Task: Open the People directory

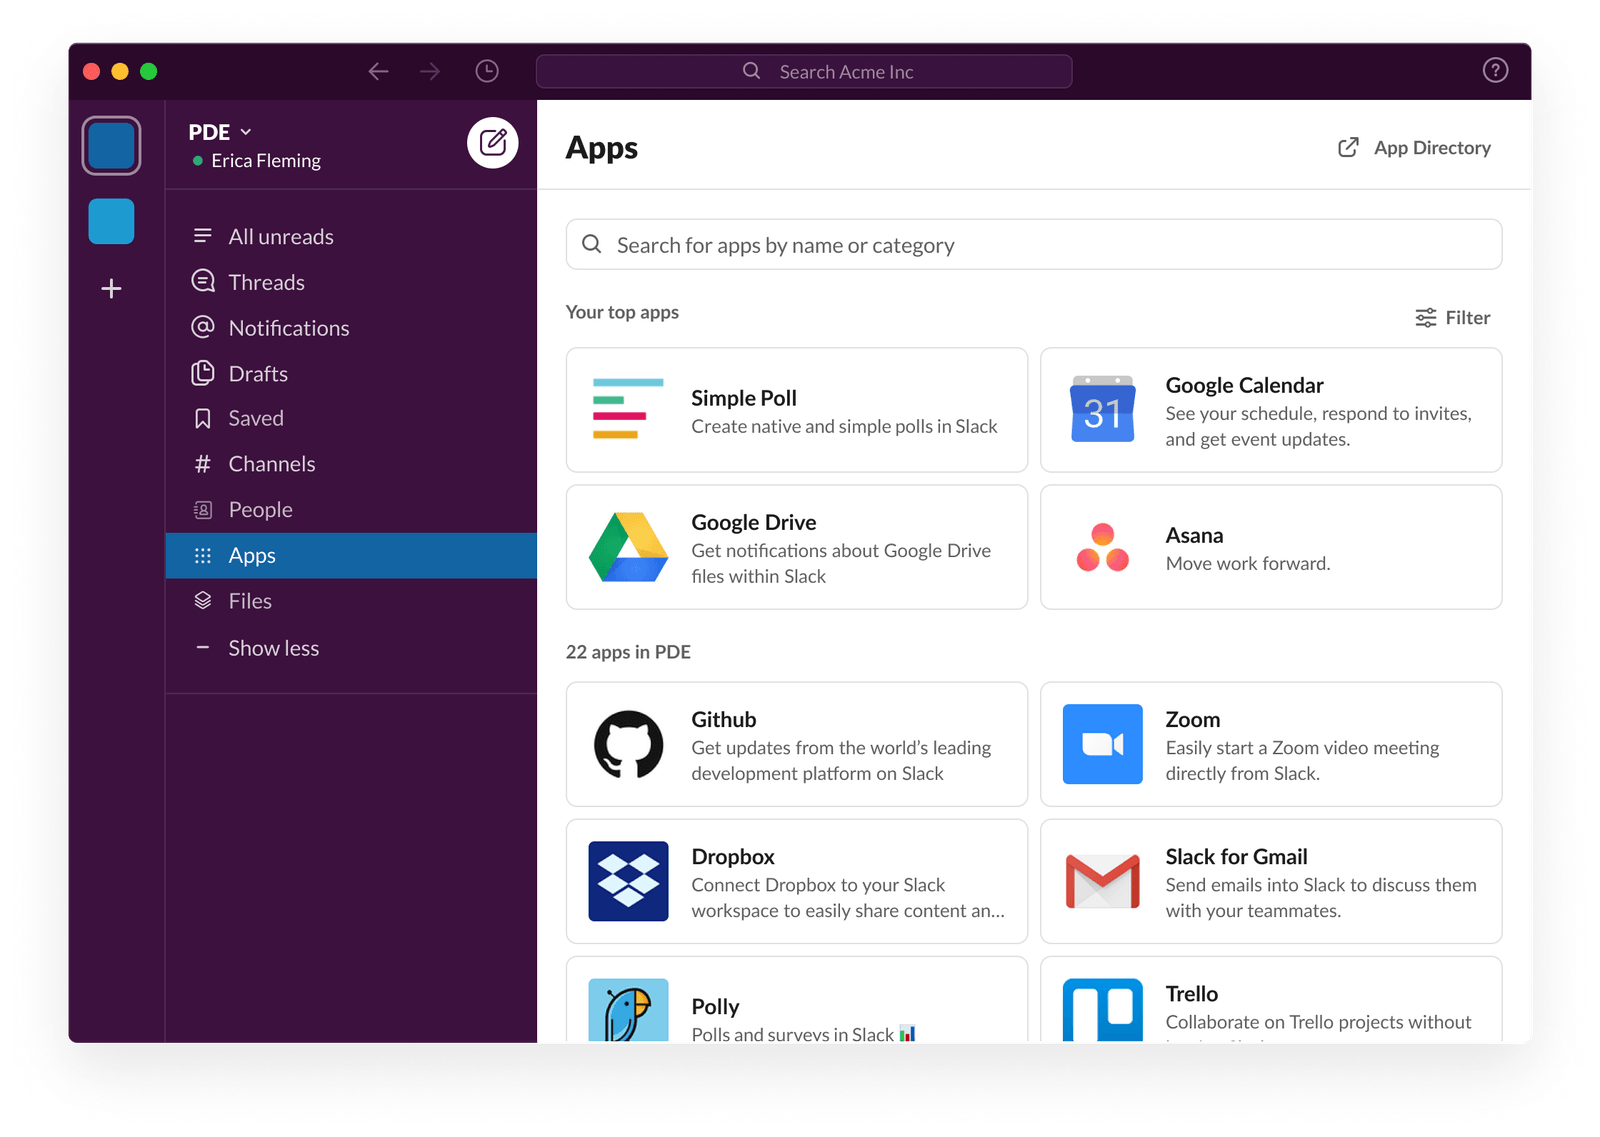Action: (x=259, y=509)
